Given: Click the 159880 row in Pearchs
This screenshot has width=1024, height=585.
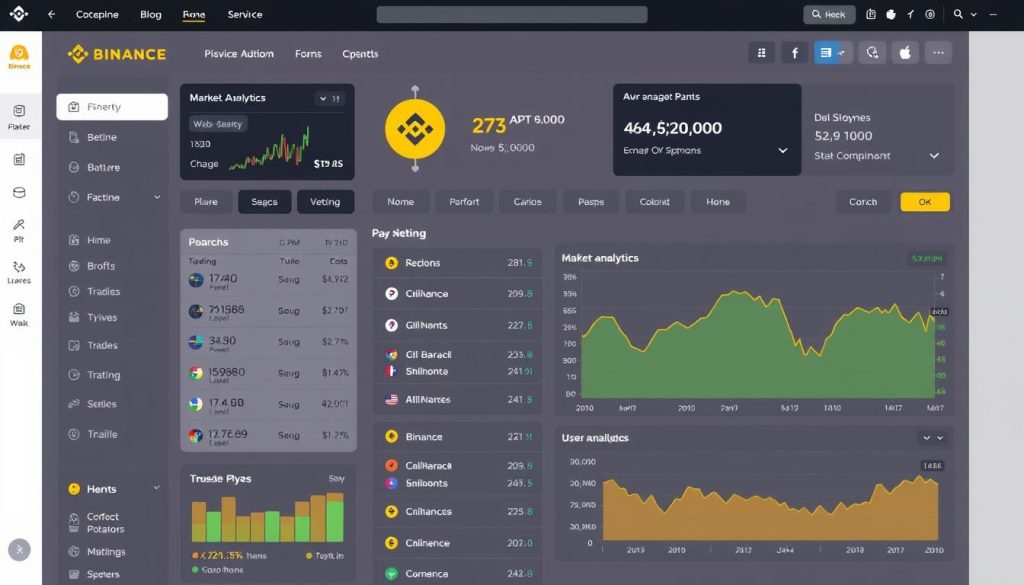Looking at the screenshot, I should click(x=268, y=373).
